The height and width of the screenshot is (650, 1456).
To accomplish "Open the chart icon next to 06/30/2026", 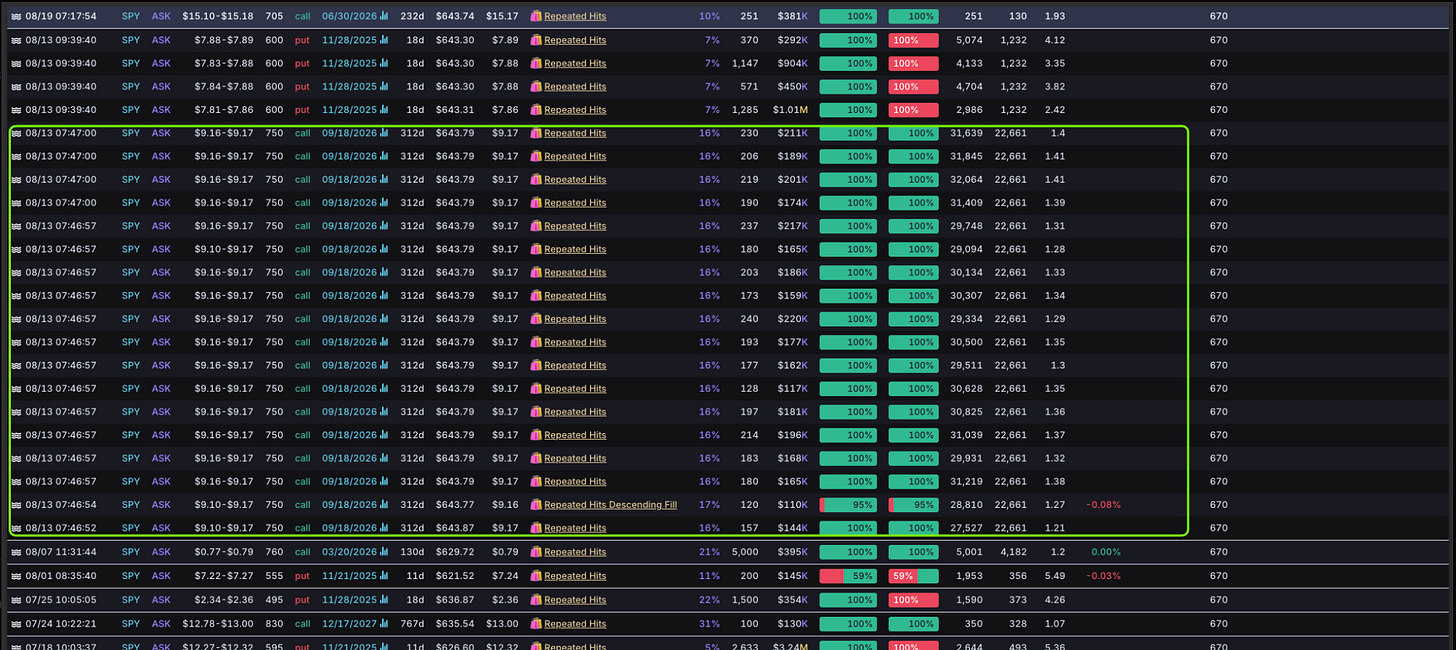I will click(384, 16).
